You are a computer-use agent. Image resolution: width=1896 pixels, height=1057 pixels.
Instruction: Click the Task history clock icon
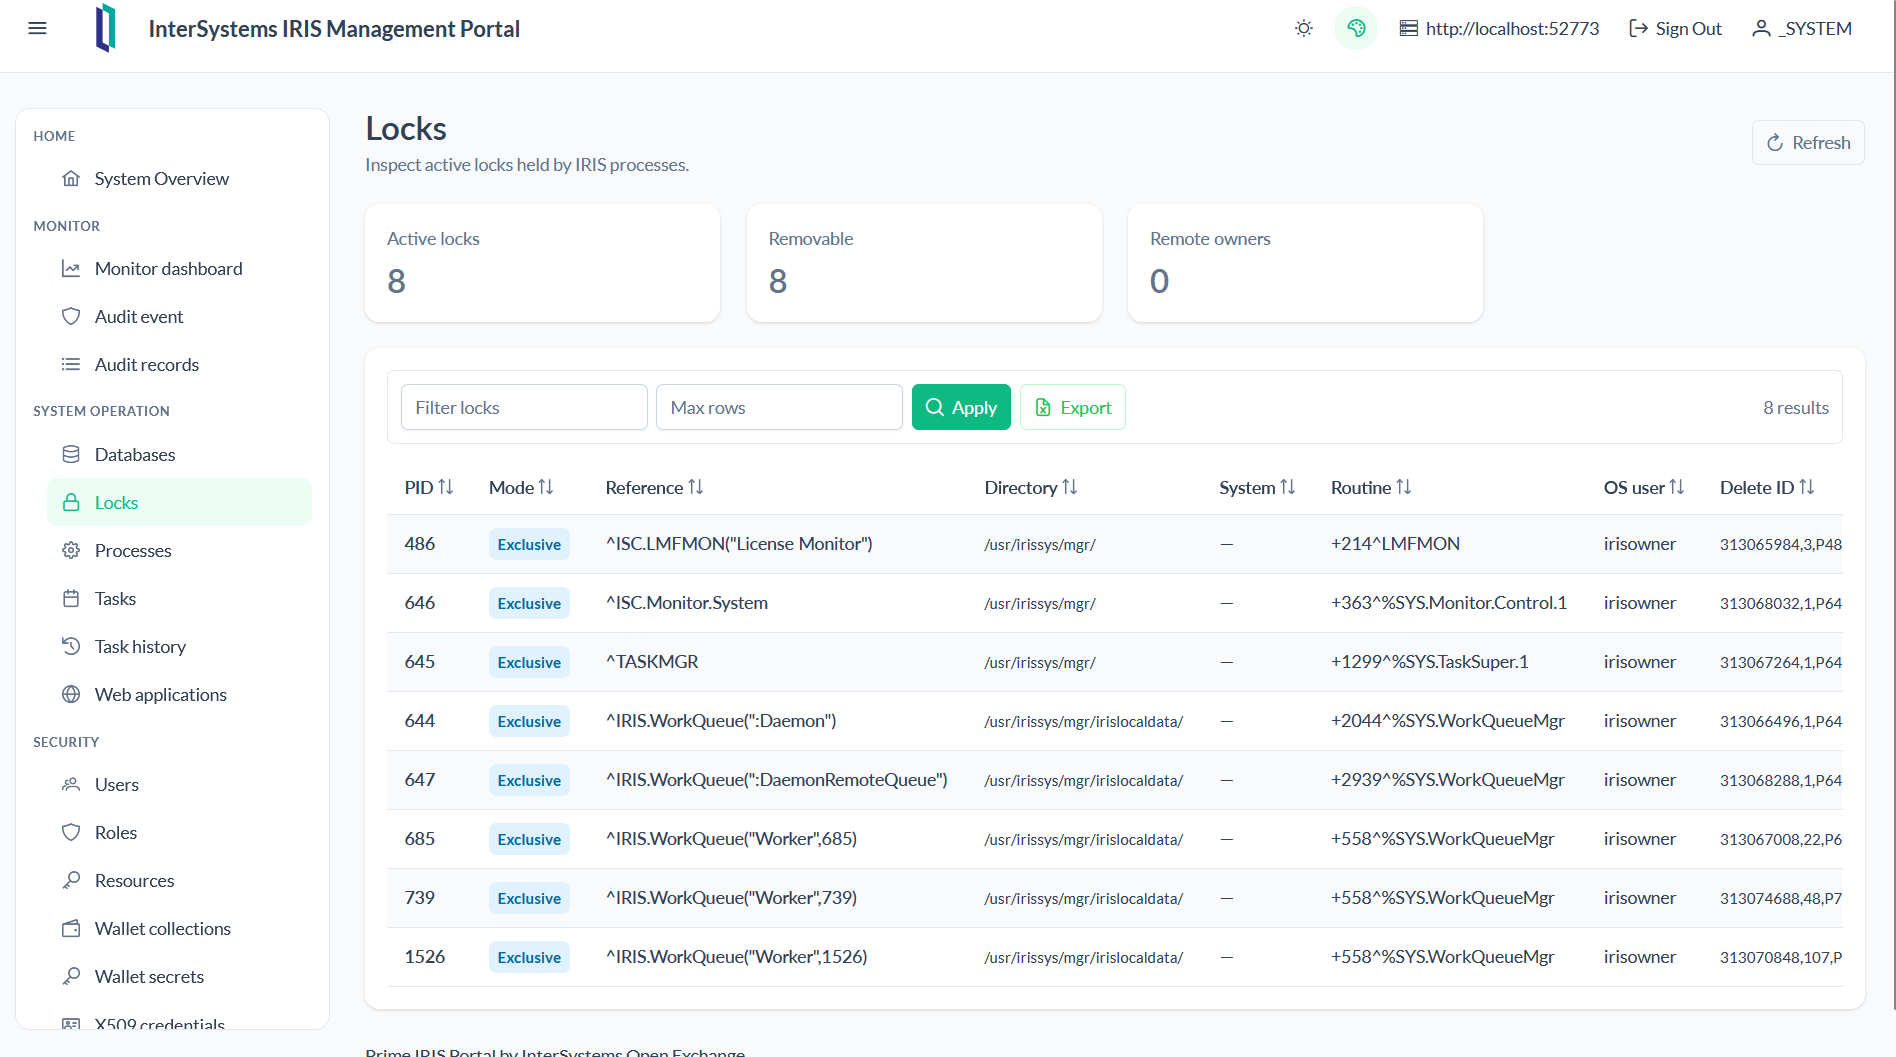[71, 646]
